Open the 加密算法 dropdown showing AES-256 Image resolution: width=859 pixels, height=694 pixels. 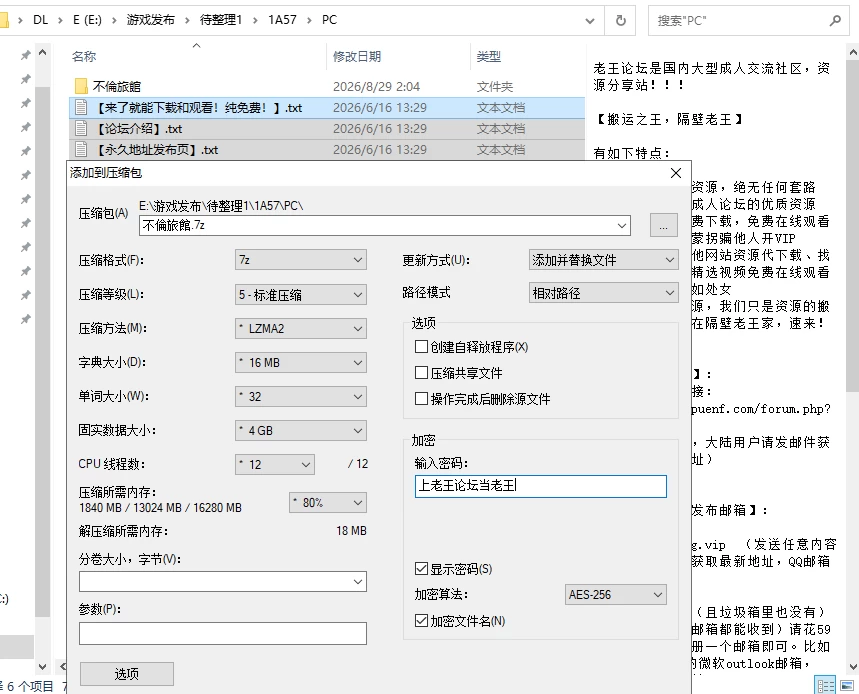[x=616, y=594]
